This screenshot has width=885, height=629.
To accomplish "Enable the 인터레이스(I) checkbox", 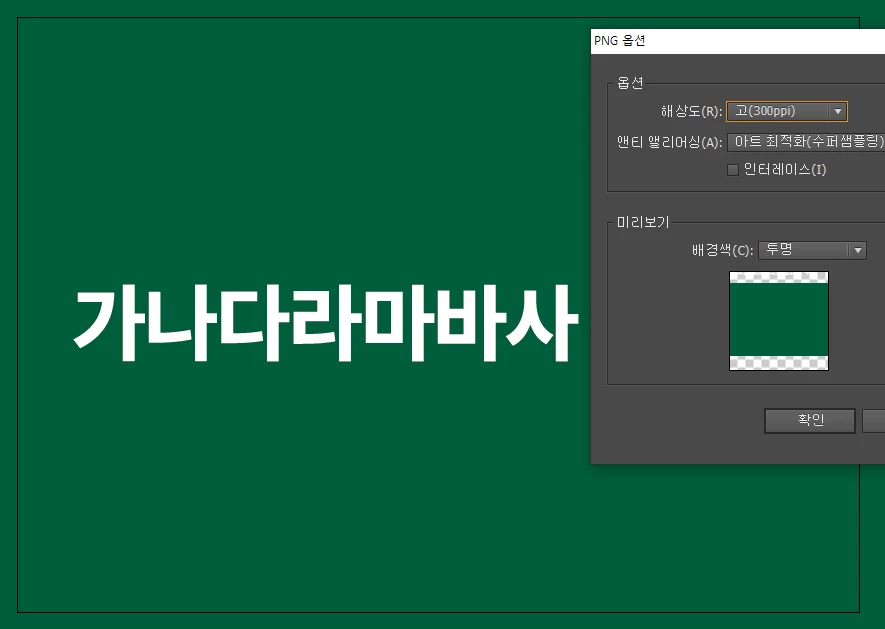I will [733, 170].
